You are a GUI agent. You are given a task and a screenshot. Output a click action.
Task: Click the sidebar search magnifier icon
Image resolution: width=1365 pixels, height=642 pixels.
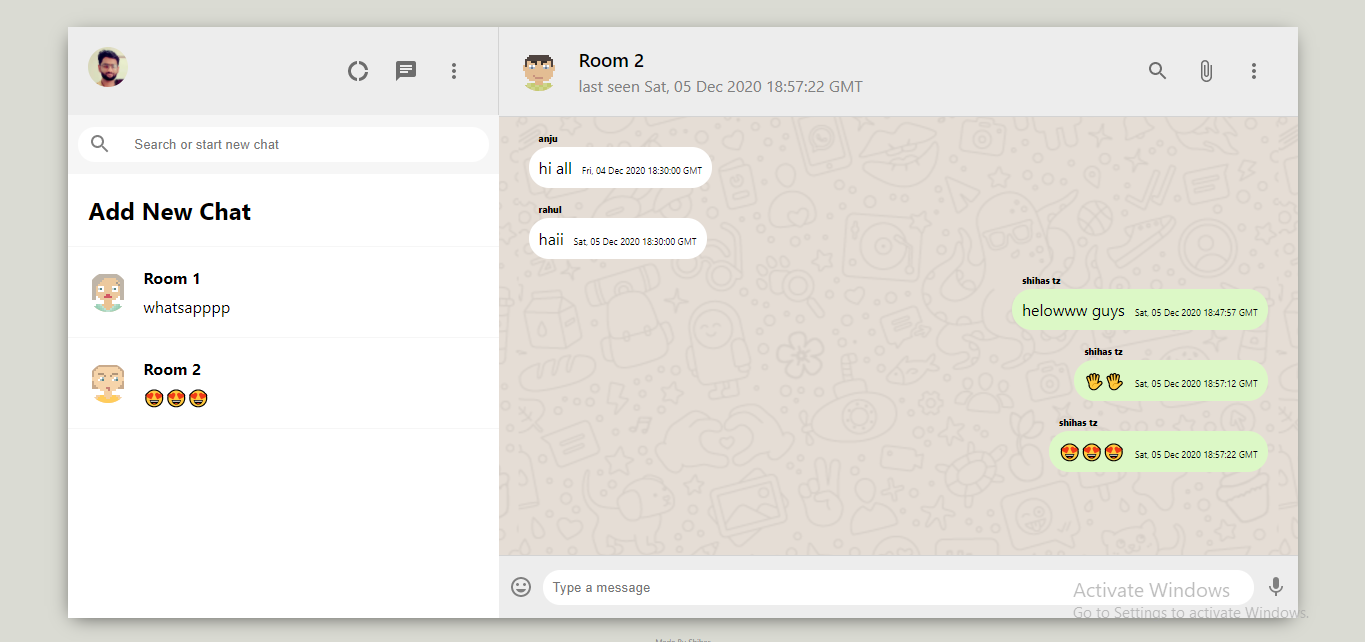pyautogui.click(x=100, y=144)
